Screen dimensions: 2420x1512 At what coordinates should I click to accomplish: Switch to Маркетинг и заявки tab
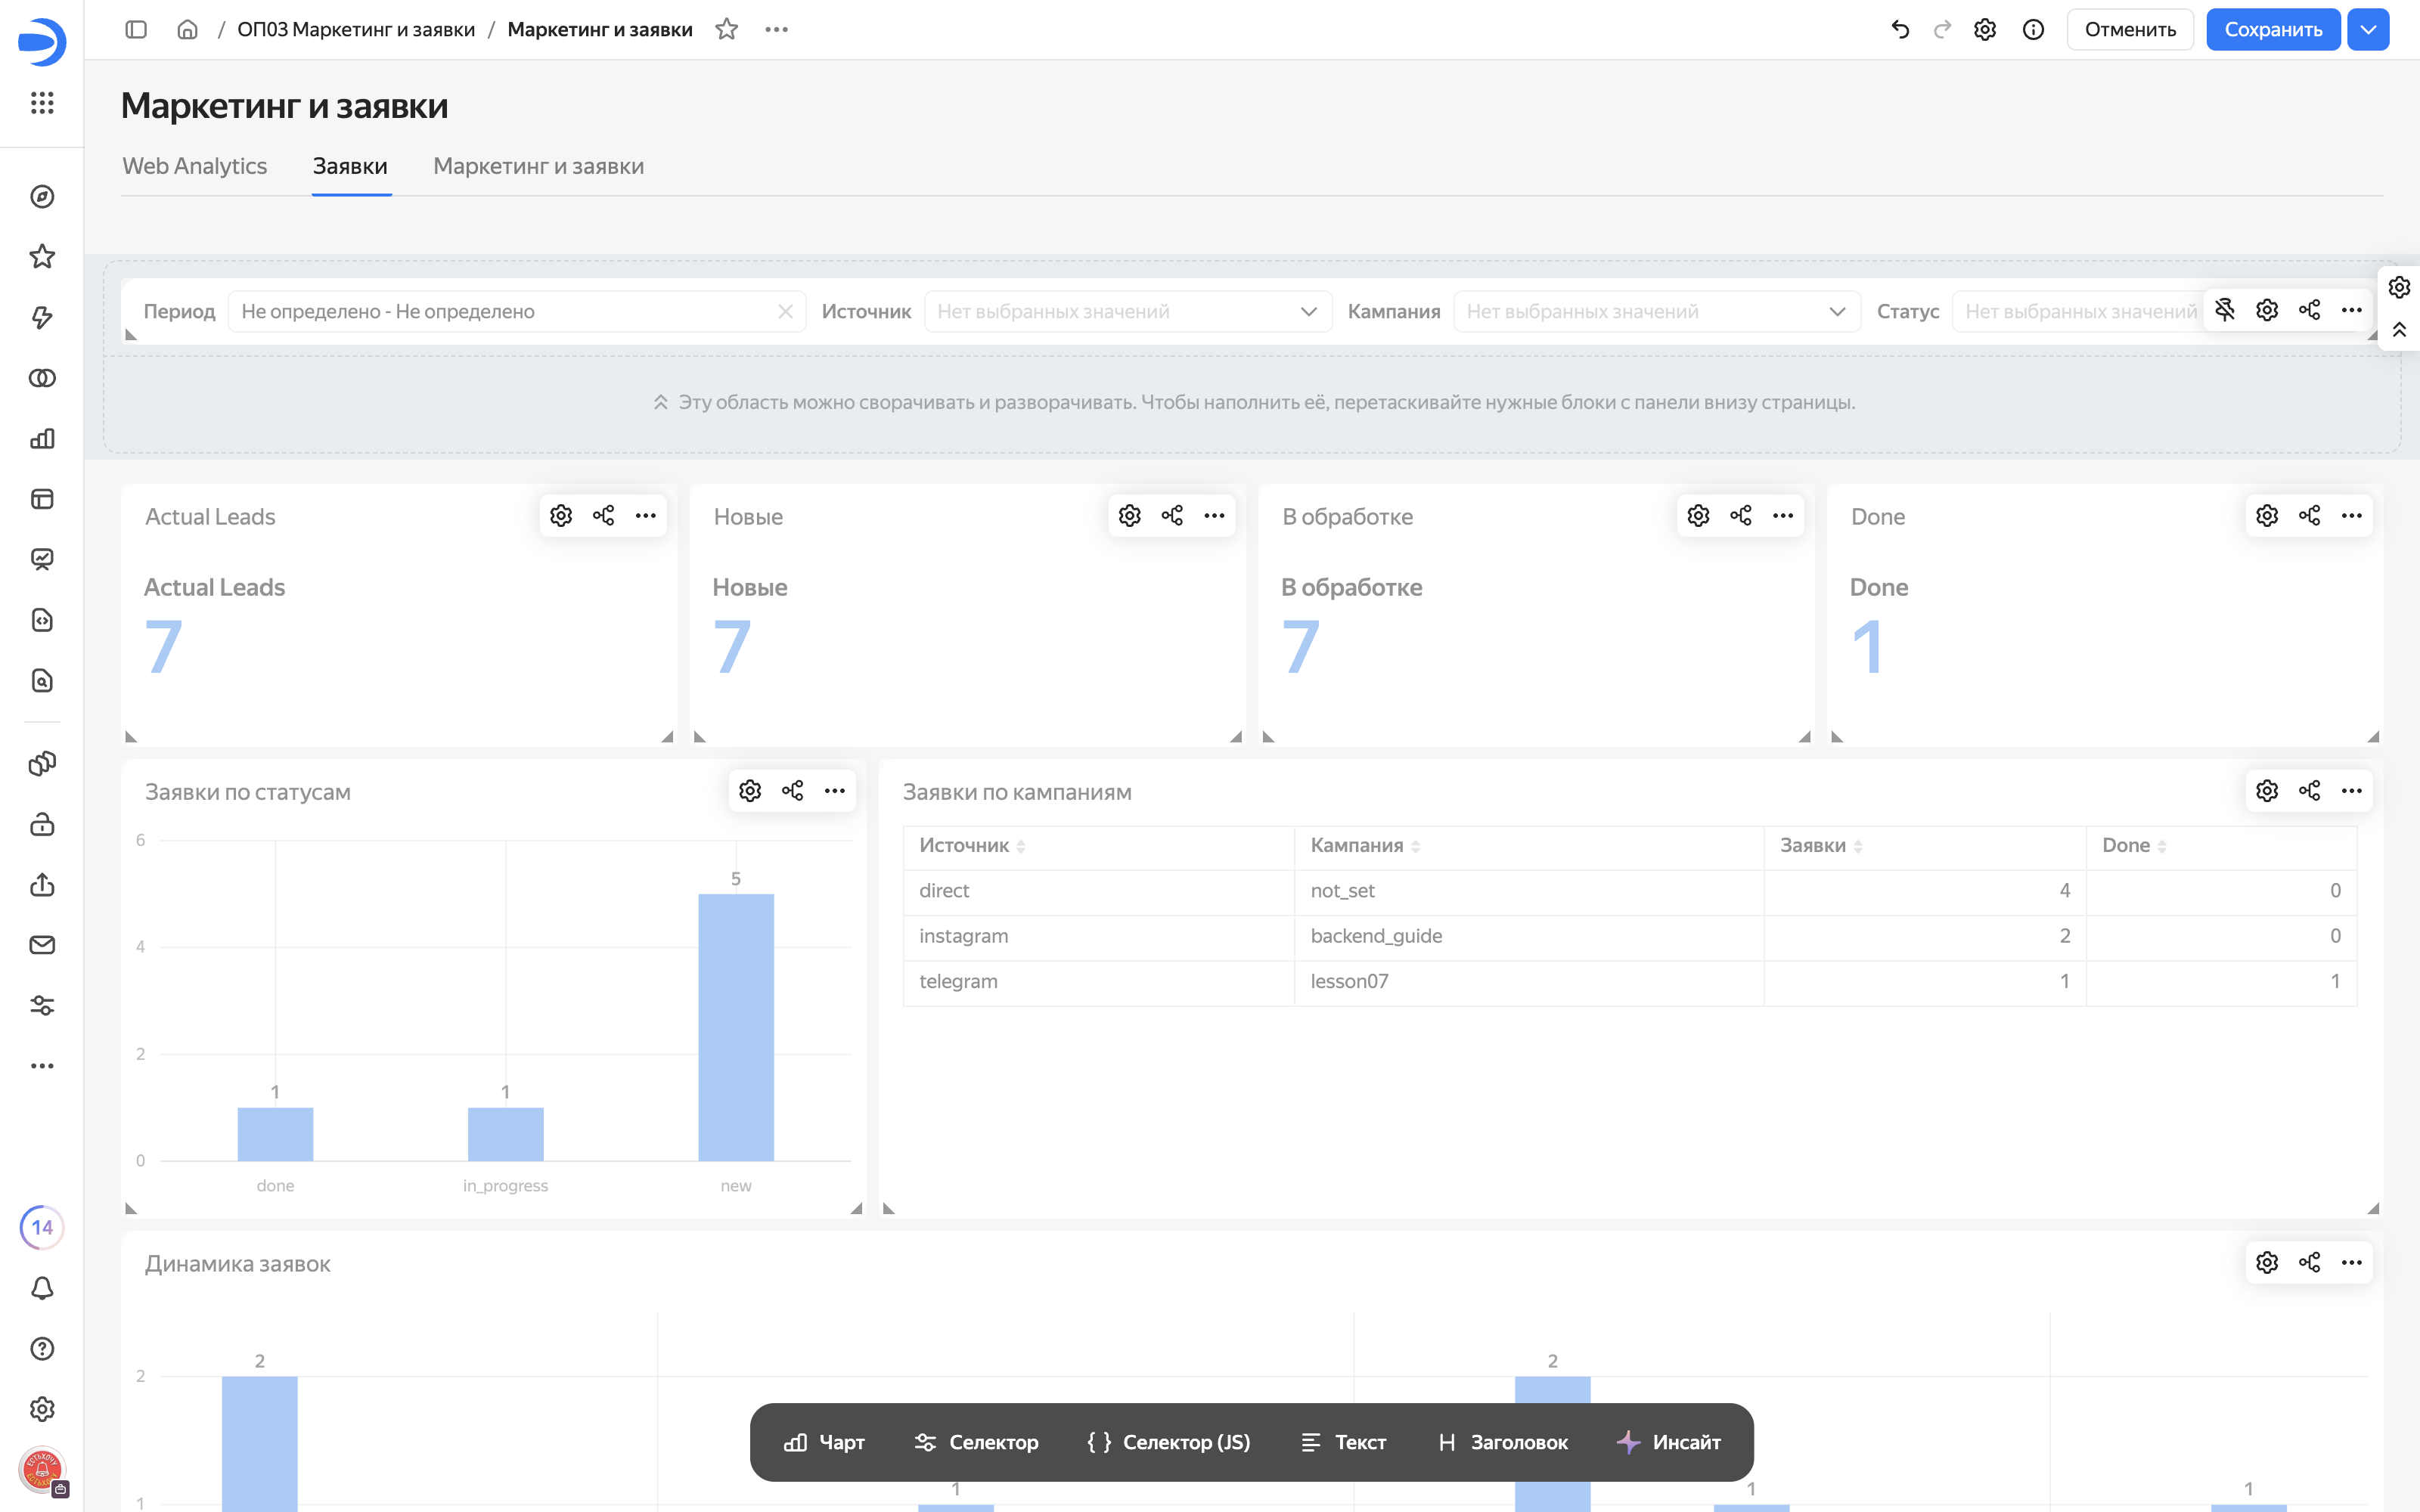[538, 166]
